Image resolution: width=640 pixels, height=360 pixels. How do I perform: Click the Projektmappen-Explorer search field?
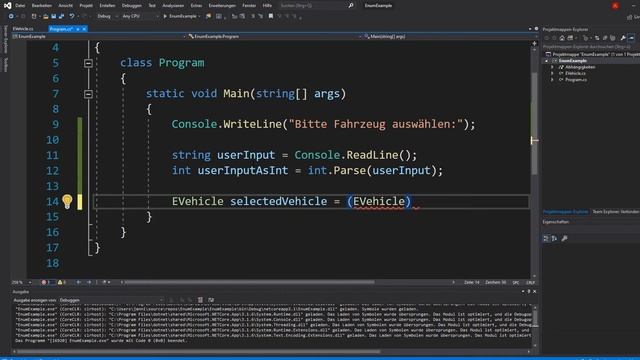coord(591,47)
